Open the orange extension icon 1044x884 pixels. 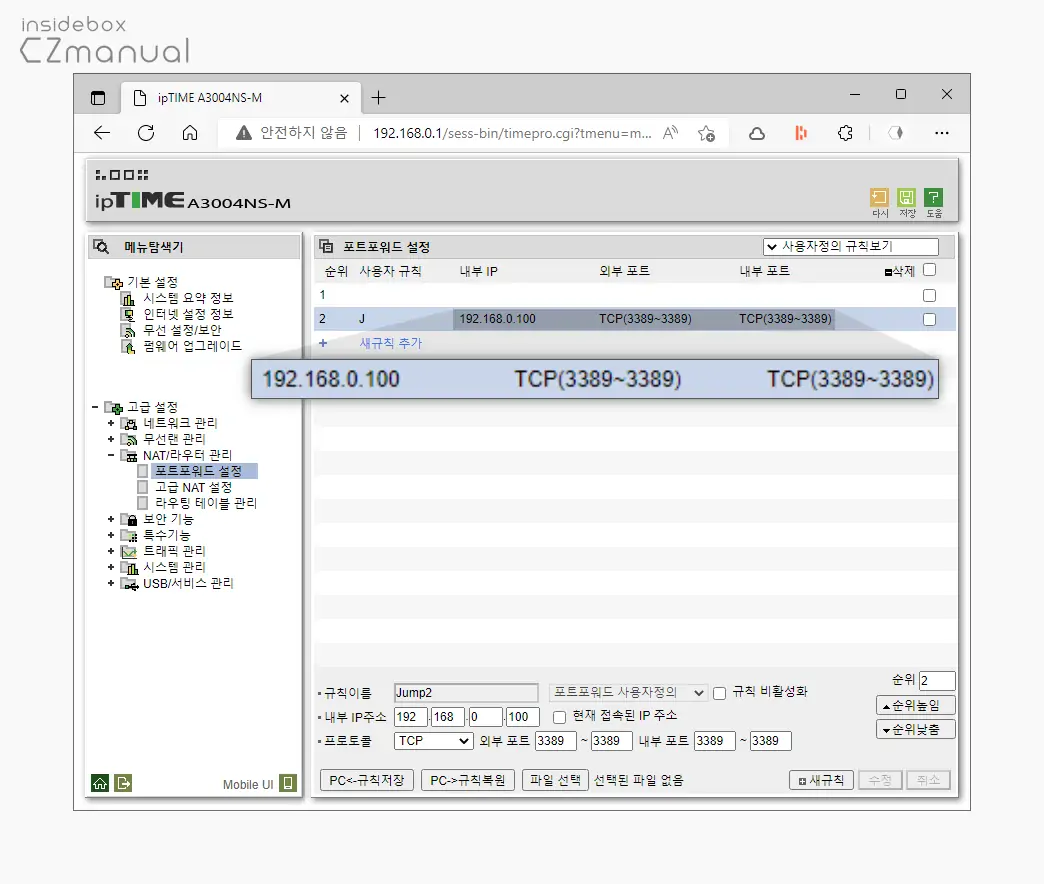[x=801, y=133]
